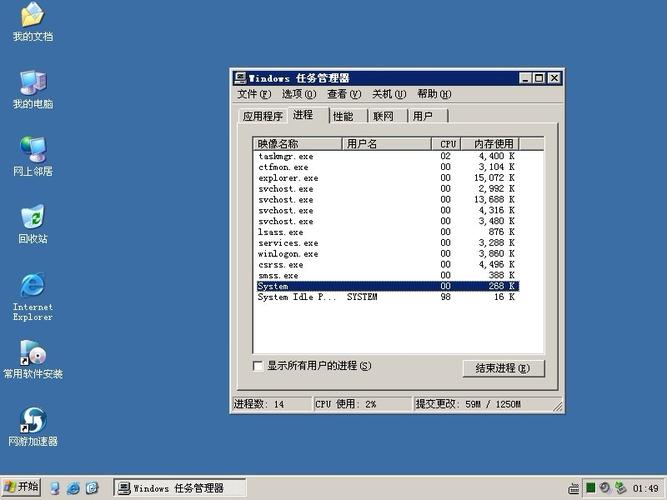667x500 pixels.
Task: Select the explorer.exe process row
Action: (387, 178)
